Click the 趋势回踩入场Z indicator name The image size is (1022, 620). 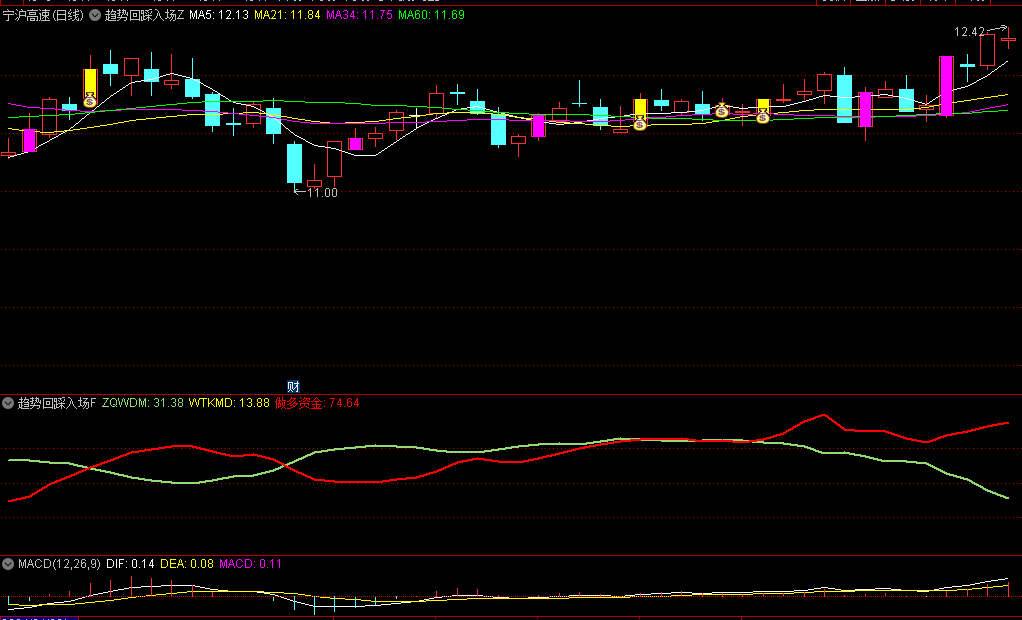coord(145,15)
